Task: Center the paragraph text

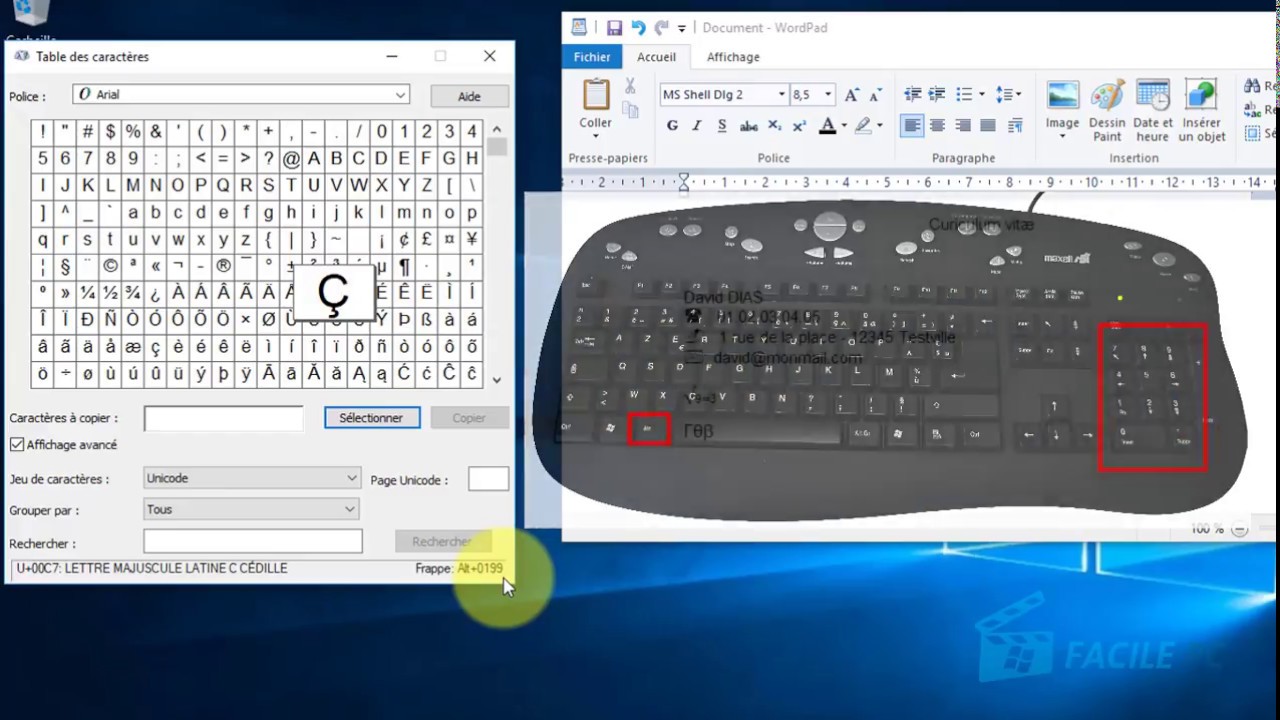Action: [937, 126]
